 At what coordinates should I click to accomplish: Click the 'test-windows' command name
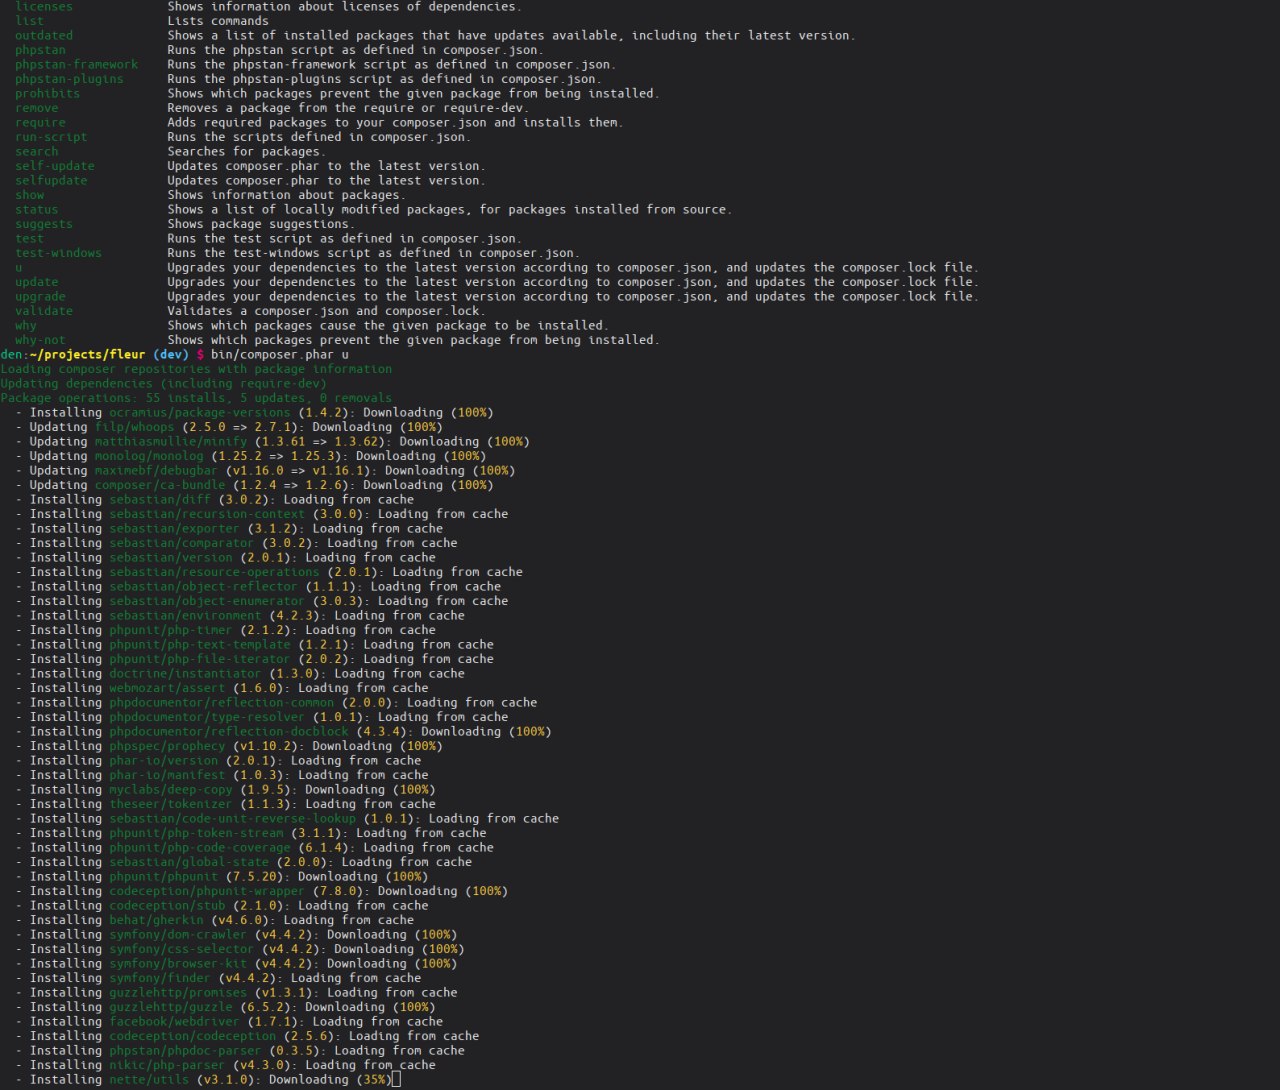(x=58, y=253)
